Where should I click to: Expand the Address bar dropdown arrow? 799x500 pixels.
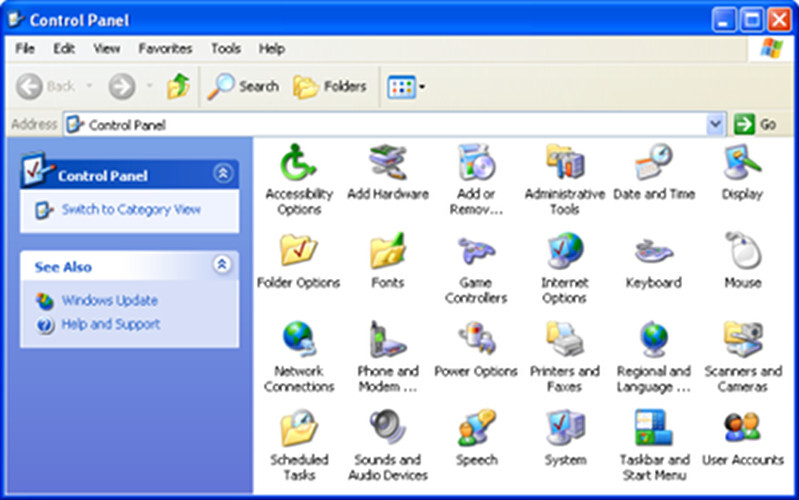tap(715, 125)
